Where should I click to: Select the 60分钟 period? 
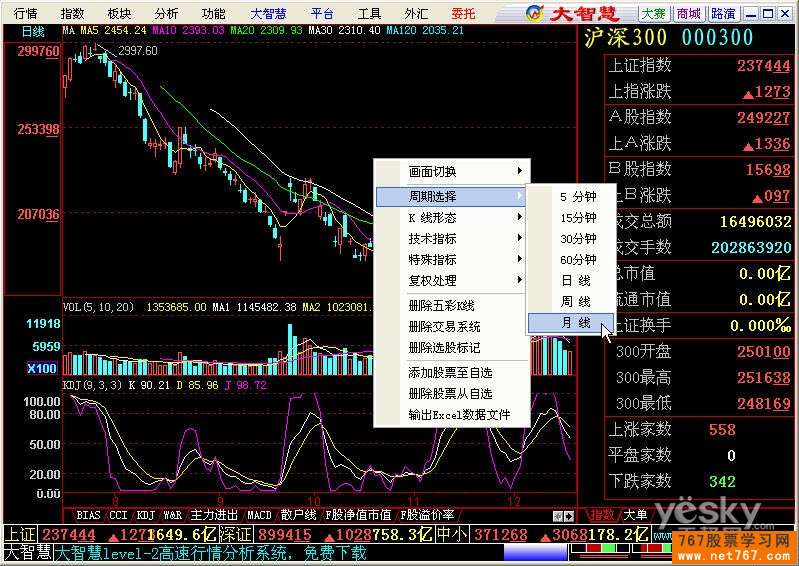click(x=571, y=259)
